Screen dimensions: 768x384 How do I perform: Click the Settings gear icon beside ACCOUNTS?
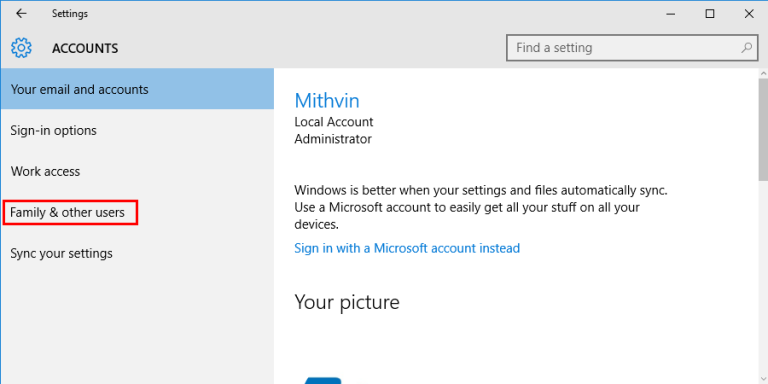tap(21, 48)
